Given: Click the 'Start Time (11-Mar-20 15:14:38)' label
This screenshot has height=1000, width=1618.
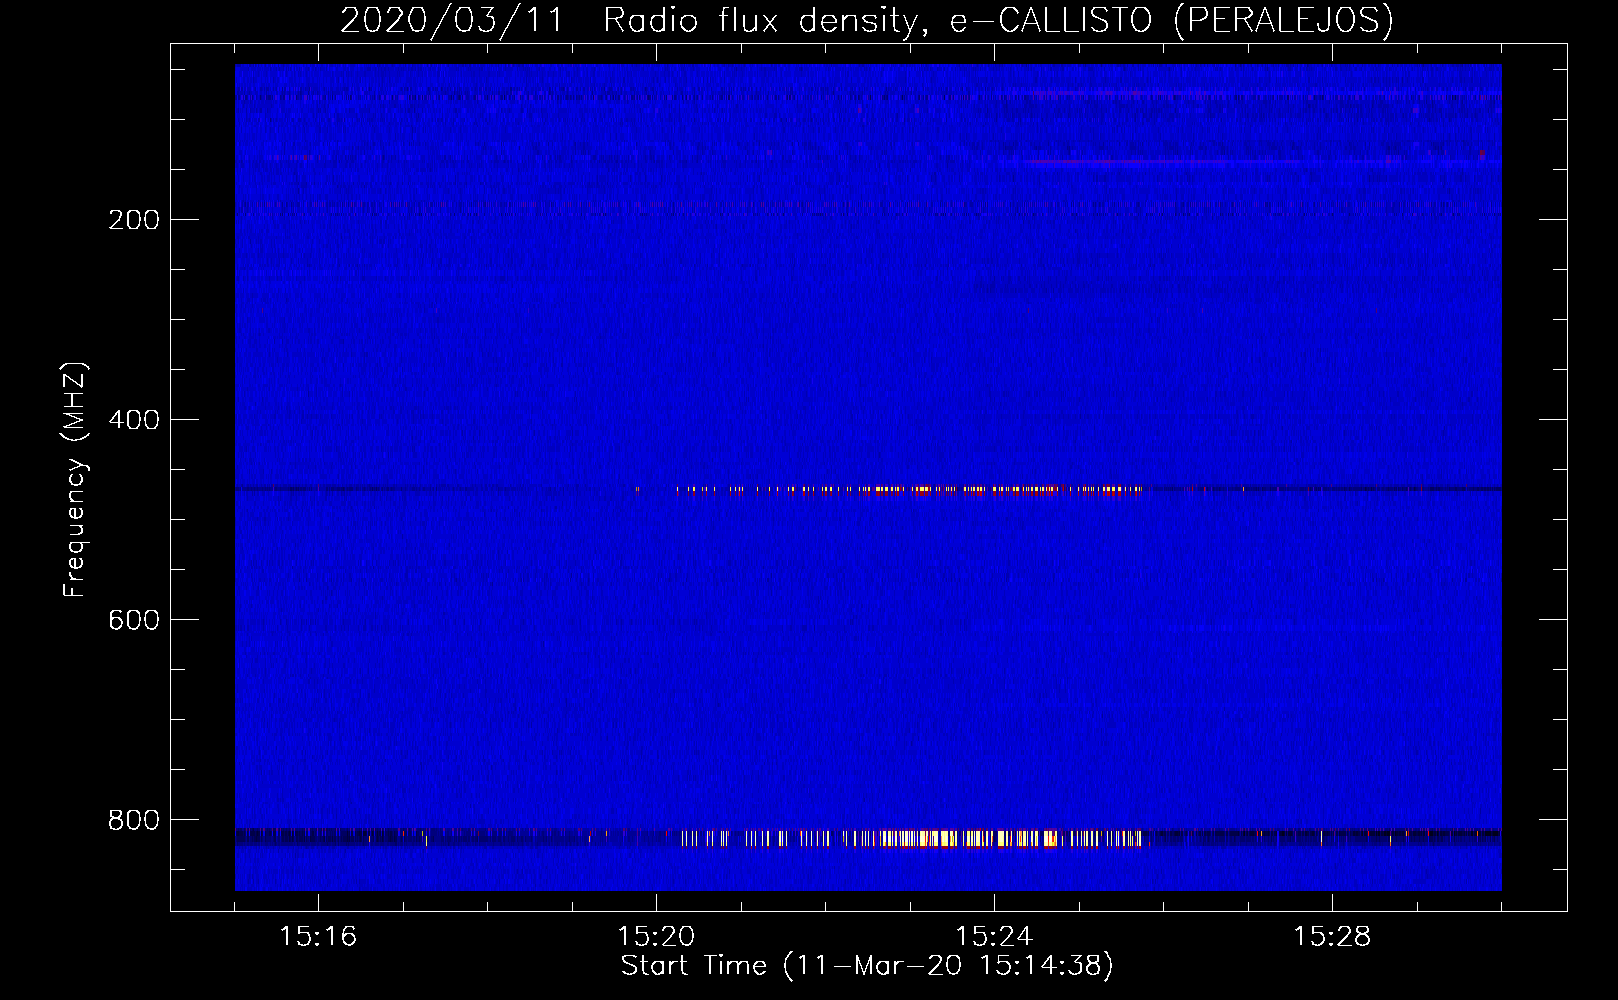Looking at the screenshot, I should click(867, 966).
